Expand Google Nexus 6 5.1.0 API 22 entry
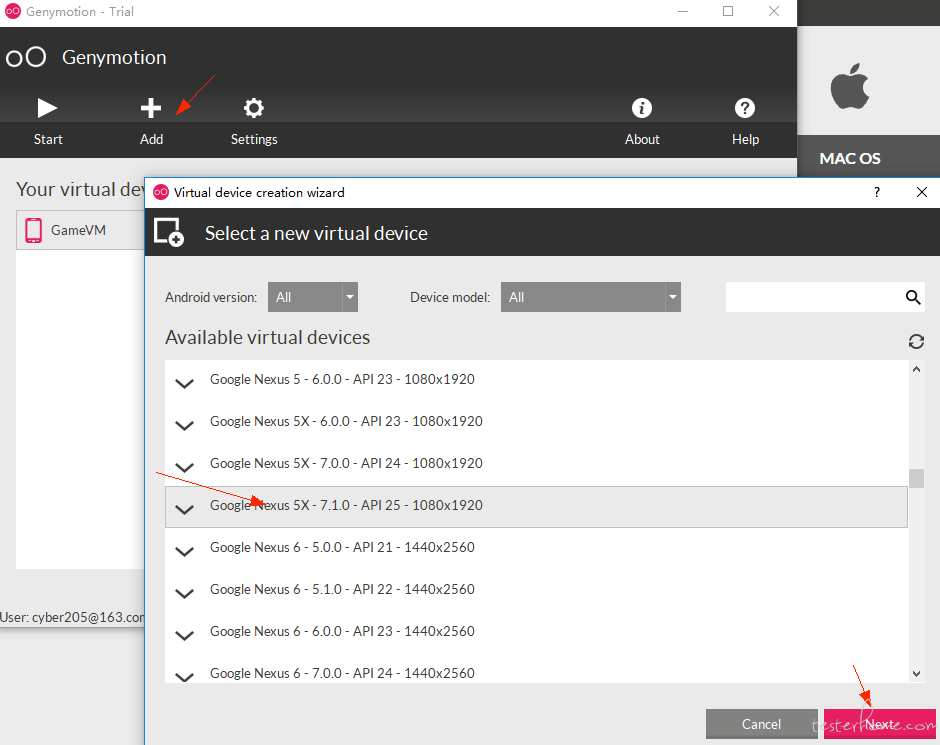Image resolution: width=940 pixels, height=745 pixels. [x=185, y=593]
